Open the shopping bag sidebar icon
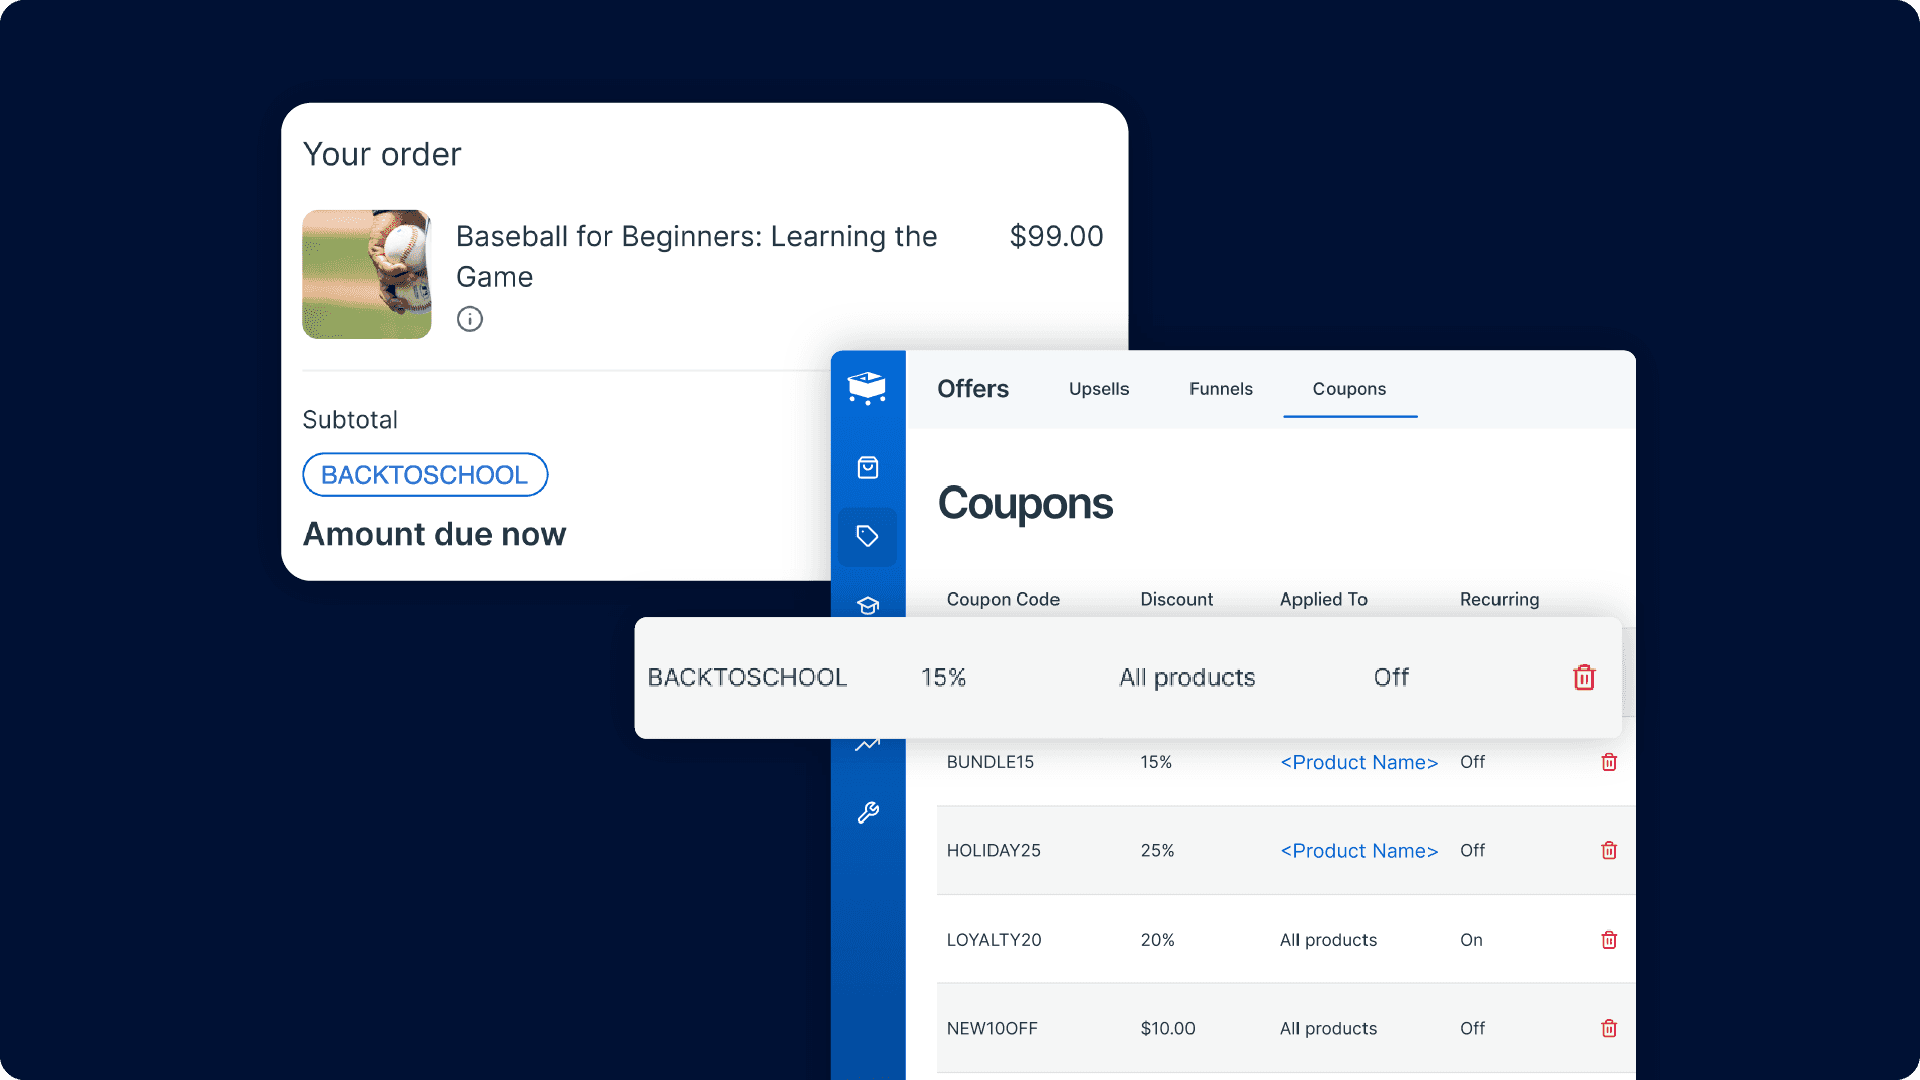 [x=867, y=468]
